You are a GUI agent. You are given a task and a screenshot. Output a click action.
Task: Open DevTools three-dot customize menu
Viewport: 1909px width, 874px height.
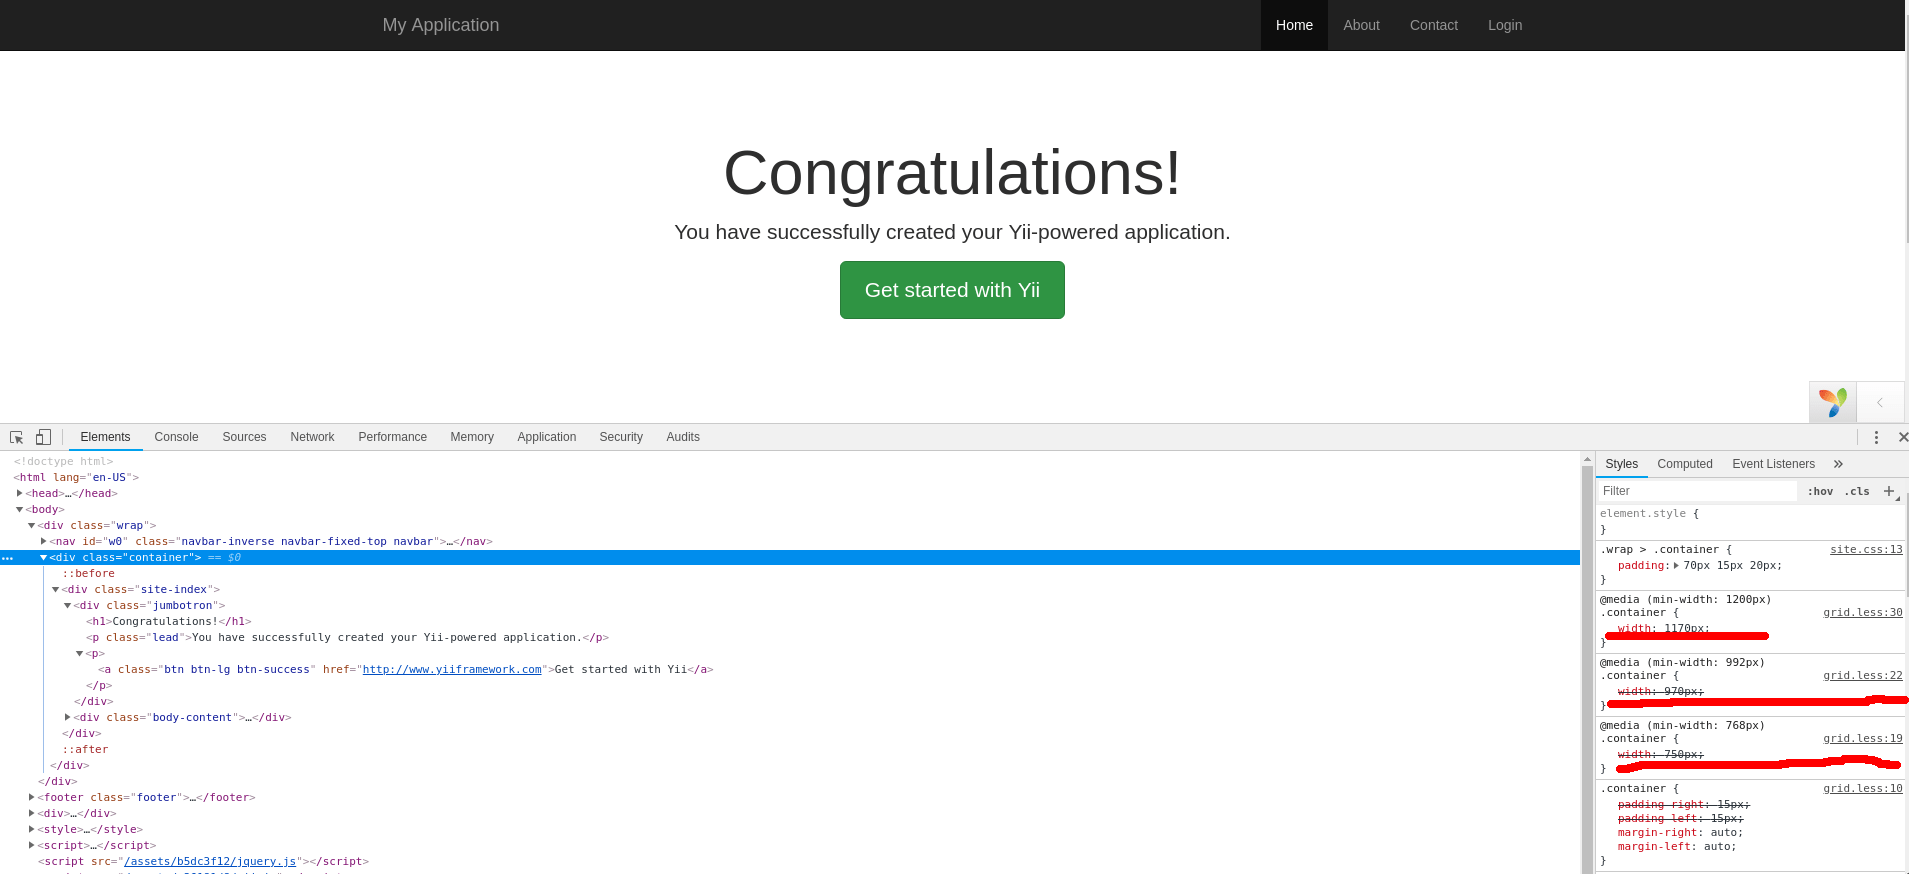coord(1876,437)
